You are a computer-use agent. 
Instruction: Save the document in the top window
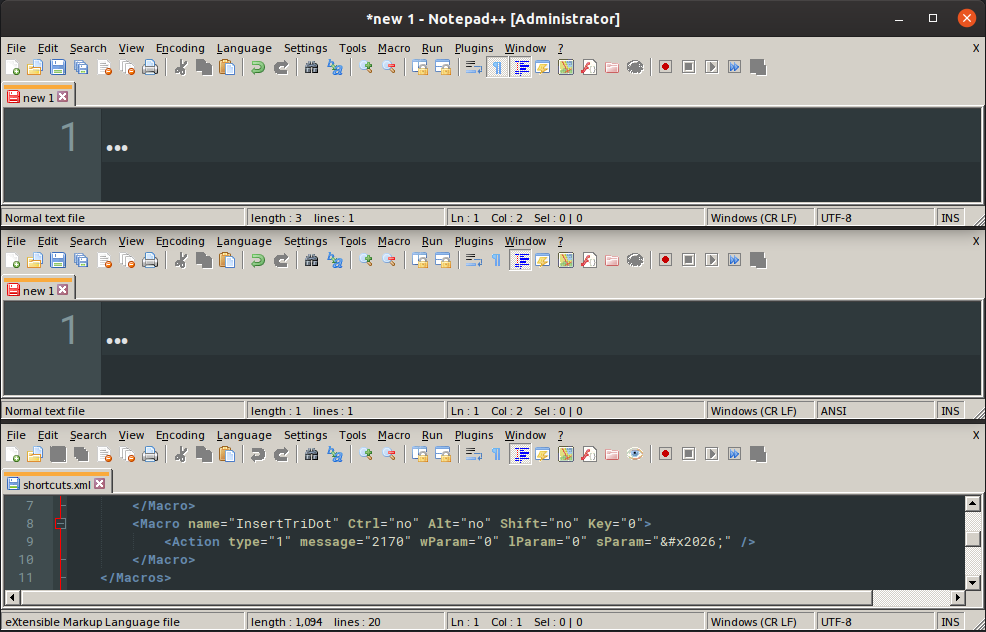point(58,67)
